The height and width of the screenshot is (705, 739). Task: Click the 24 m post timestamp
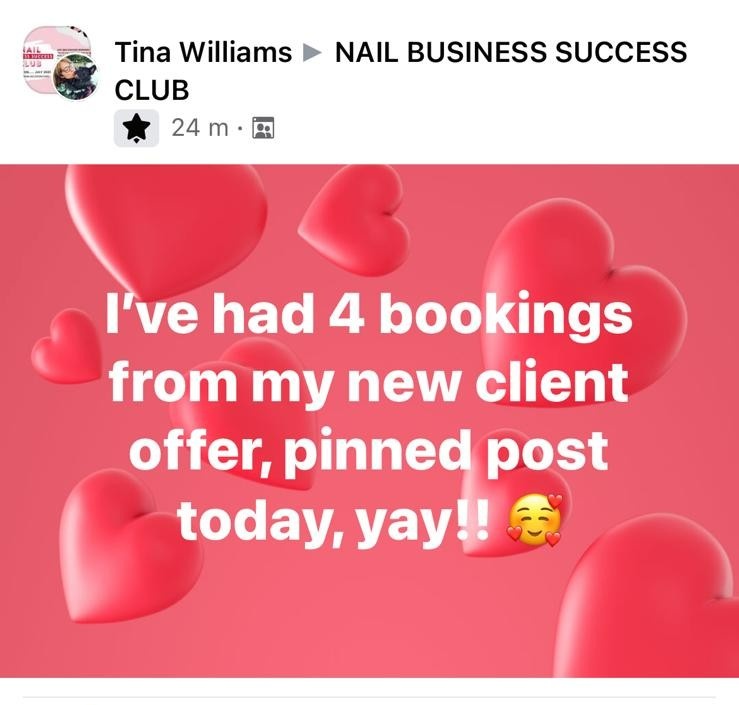[x=200, y=128]
